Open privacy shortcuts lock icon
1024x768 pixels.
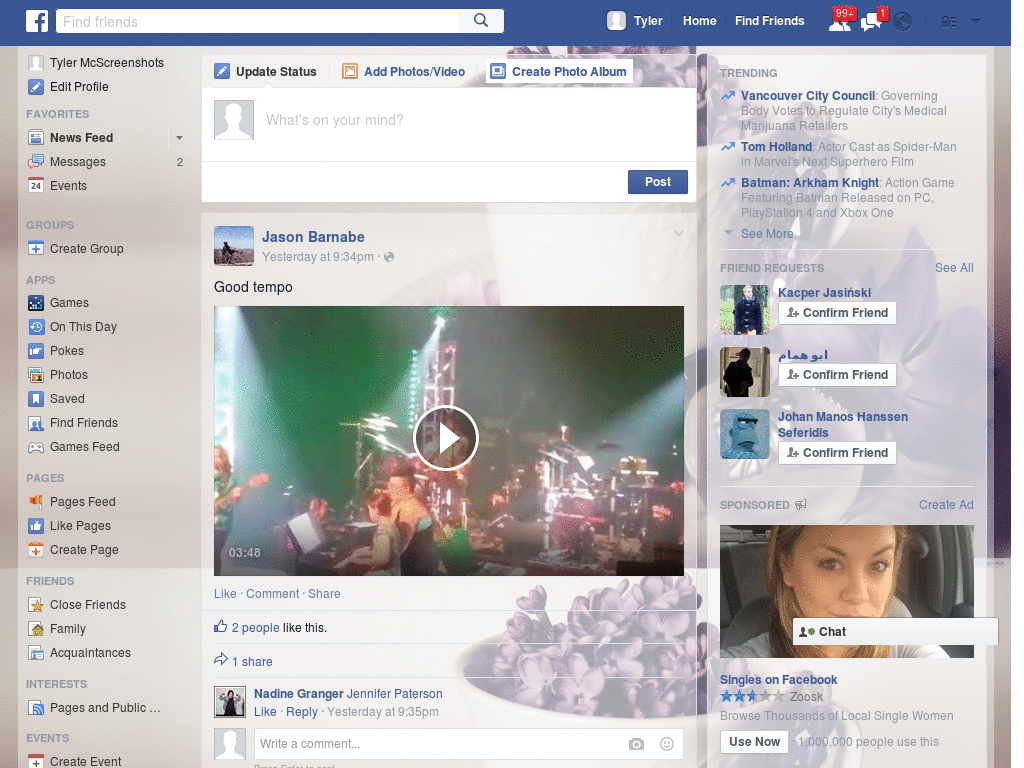point(949,22)
